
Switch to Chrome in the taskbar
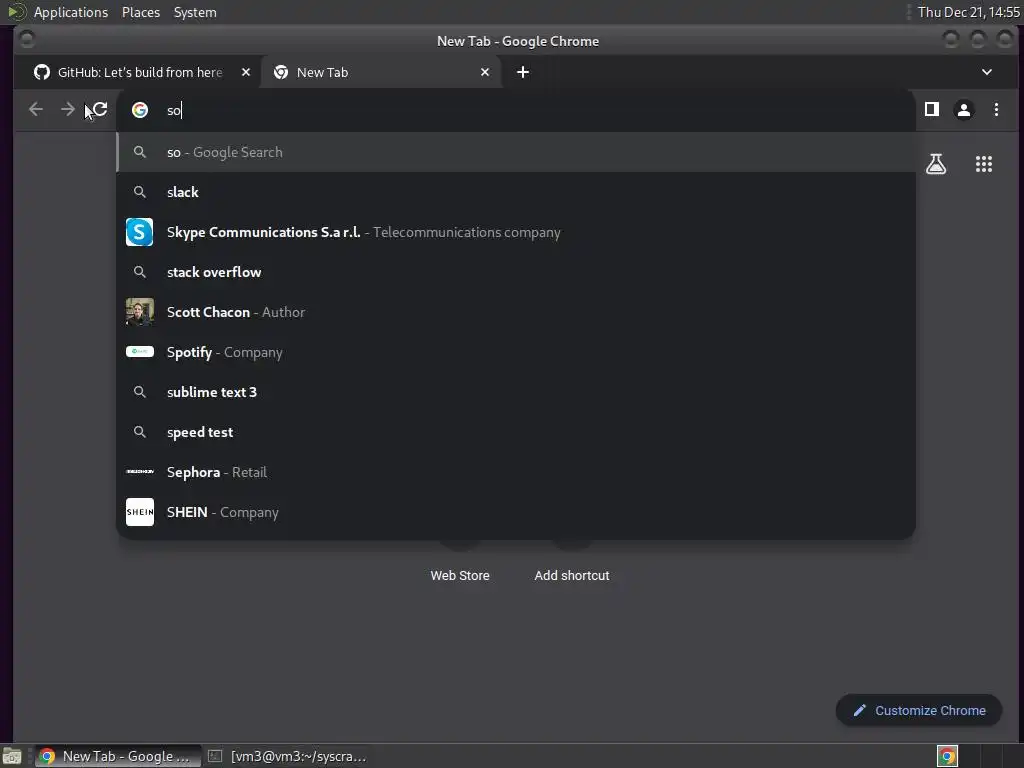118,756
